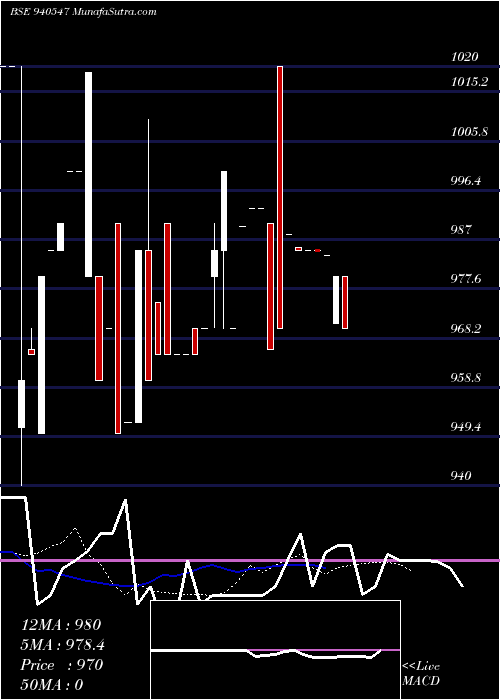Viewport: 500px width, 700px height.
Task: Click the 940 price axis label
Action: coord(461,476)
